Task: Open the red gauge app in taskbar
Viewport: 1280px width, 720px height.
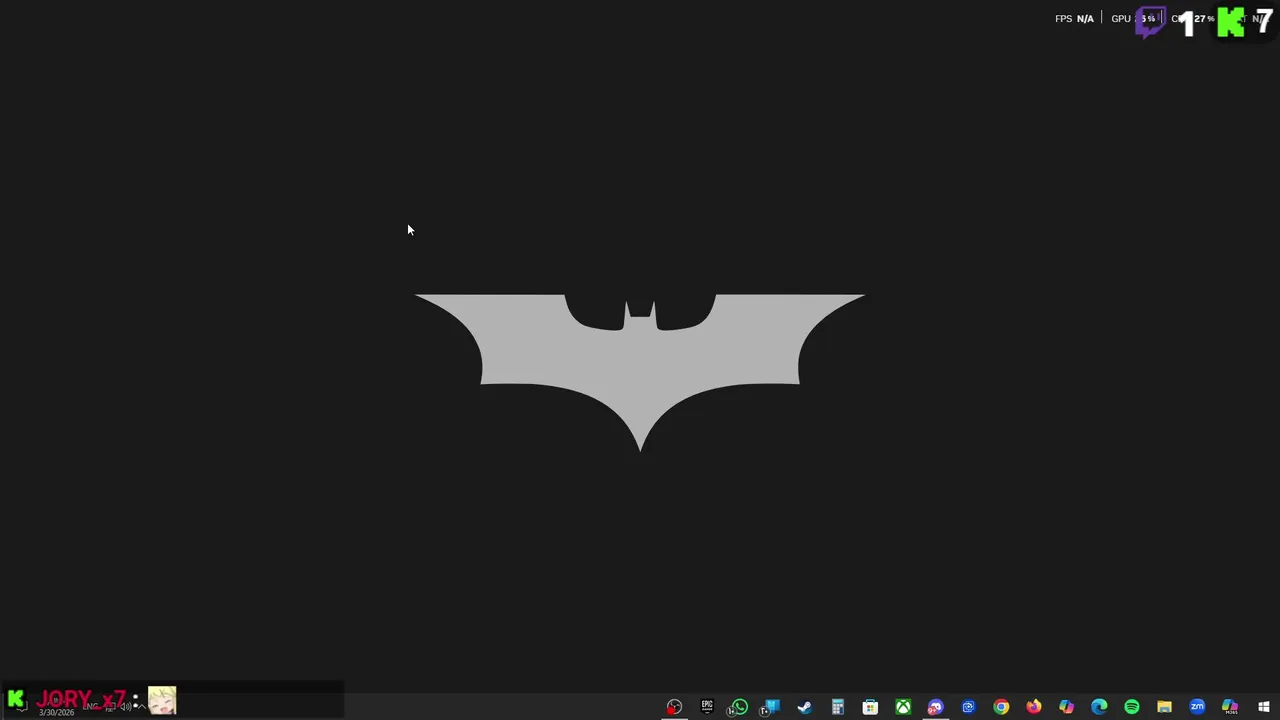Action: (674, 707)
